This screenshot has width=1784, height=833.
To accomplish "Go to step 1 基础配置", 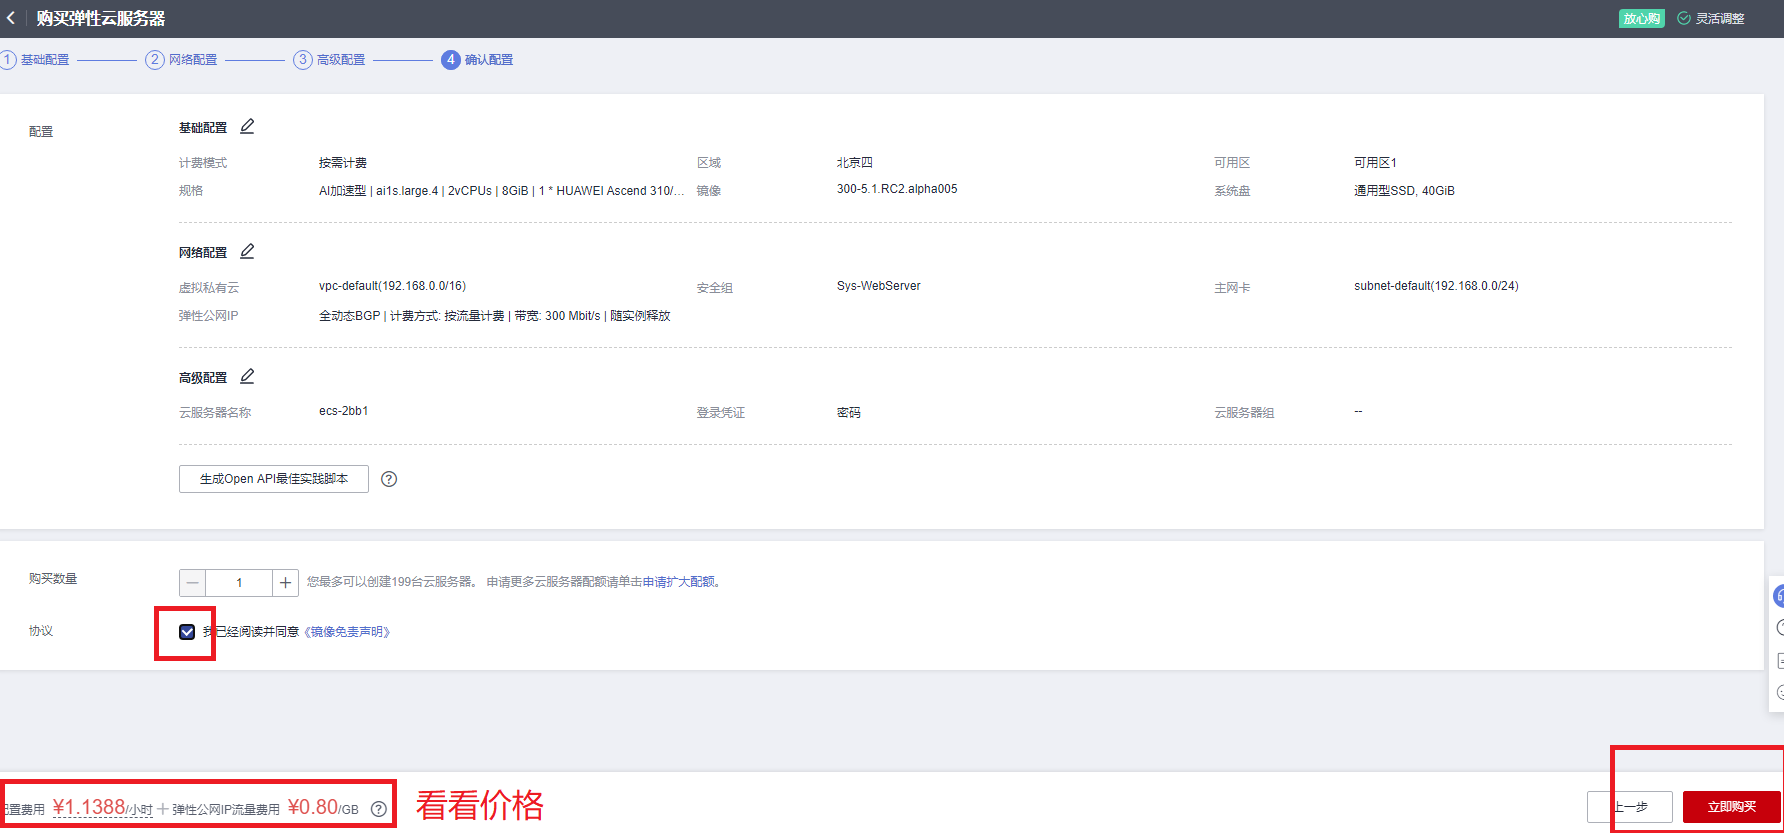I will click(35, 60).
